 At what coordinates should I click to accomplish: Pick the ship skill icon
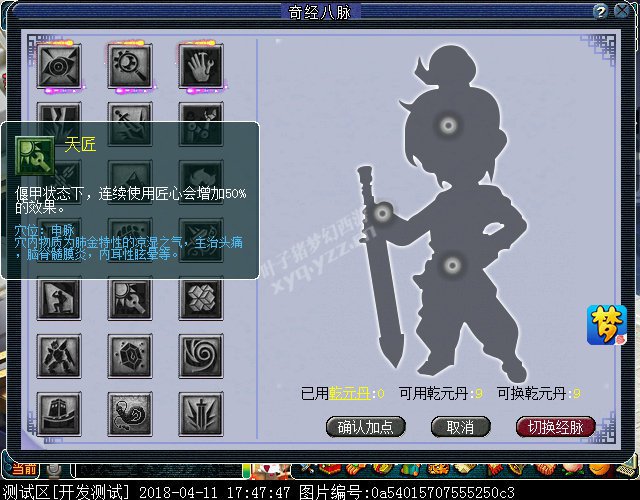[59, 414]
